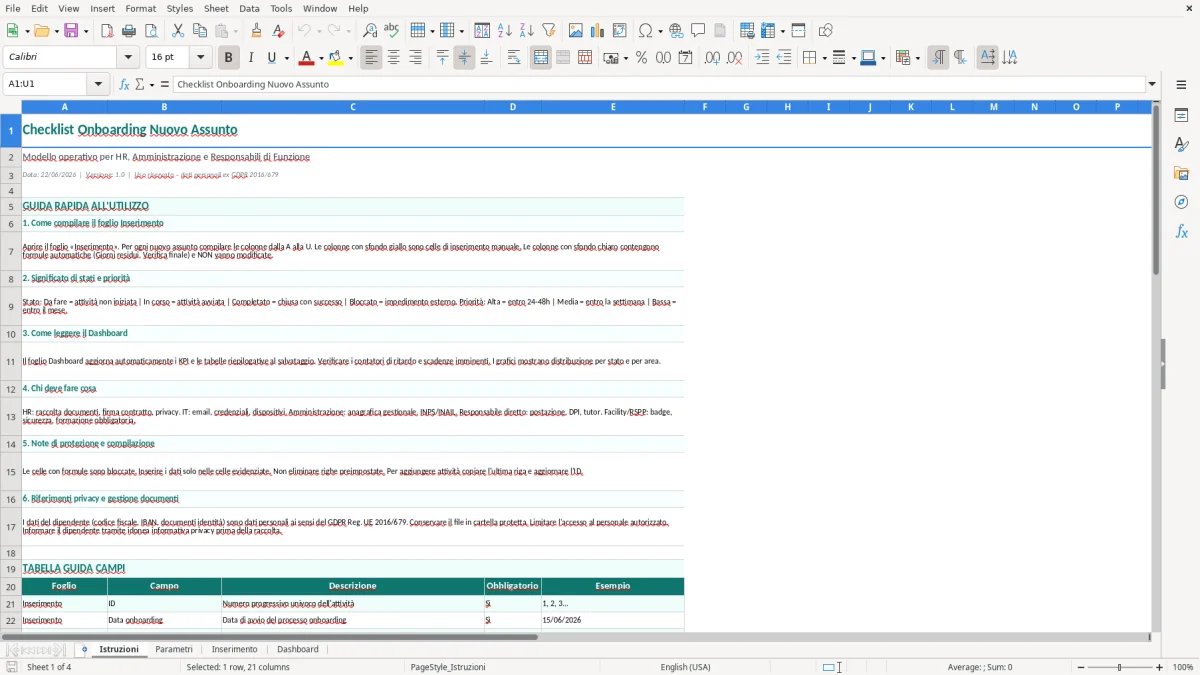1200x675 pixels.
Task: Toggle Wrap Text
Action: [x=514, y=58]
